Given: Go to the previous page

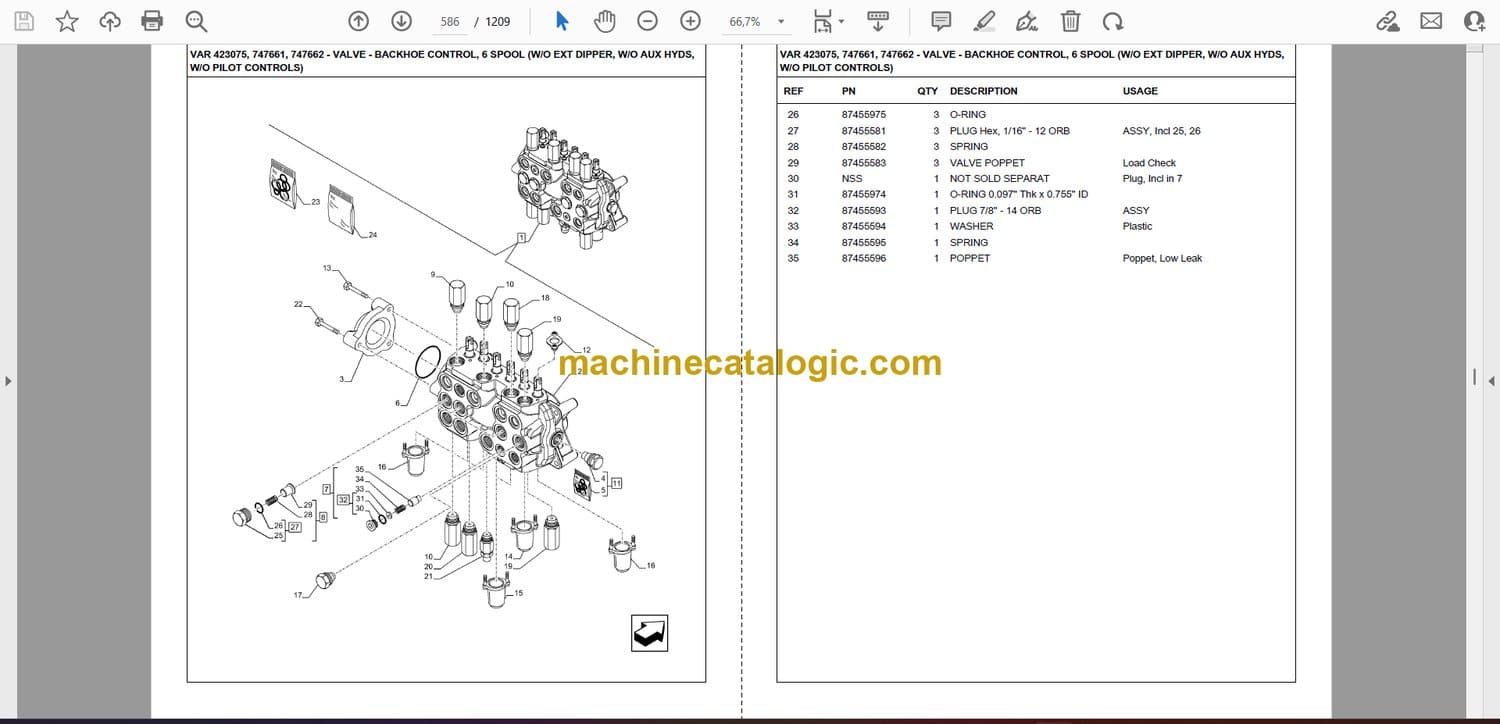Looking at the screenshot, I should pos(358,21).
